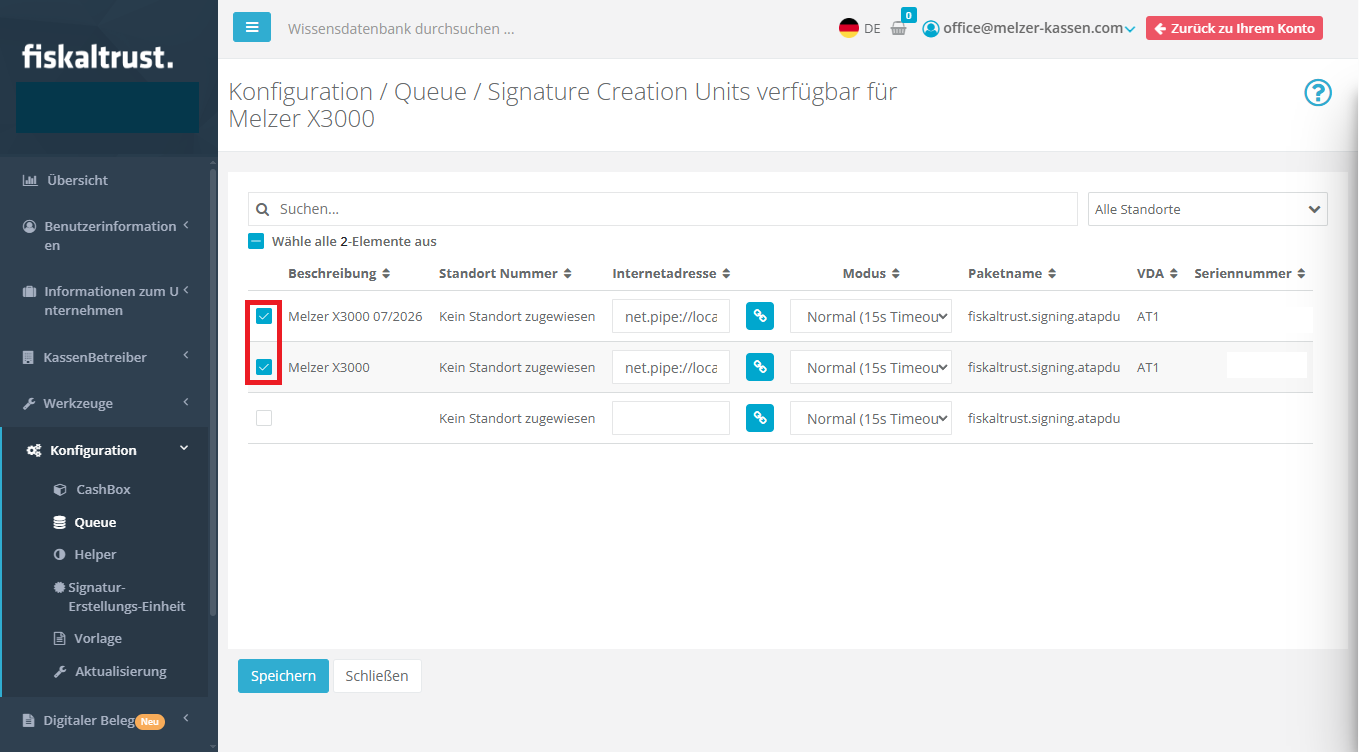This screenshot has width=1359, height=752.
Task: Edit Internetadresse for Melzer X3000 07/2026
Action: point(671,316)
